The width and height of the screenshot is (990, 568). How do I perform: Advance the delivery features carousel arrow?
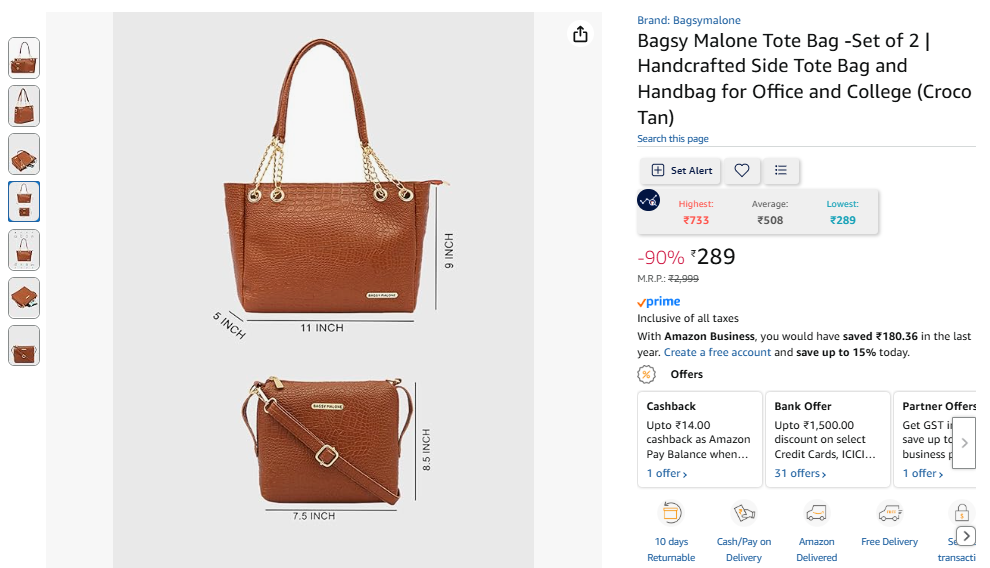click(x=966, y=536)
